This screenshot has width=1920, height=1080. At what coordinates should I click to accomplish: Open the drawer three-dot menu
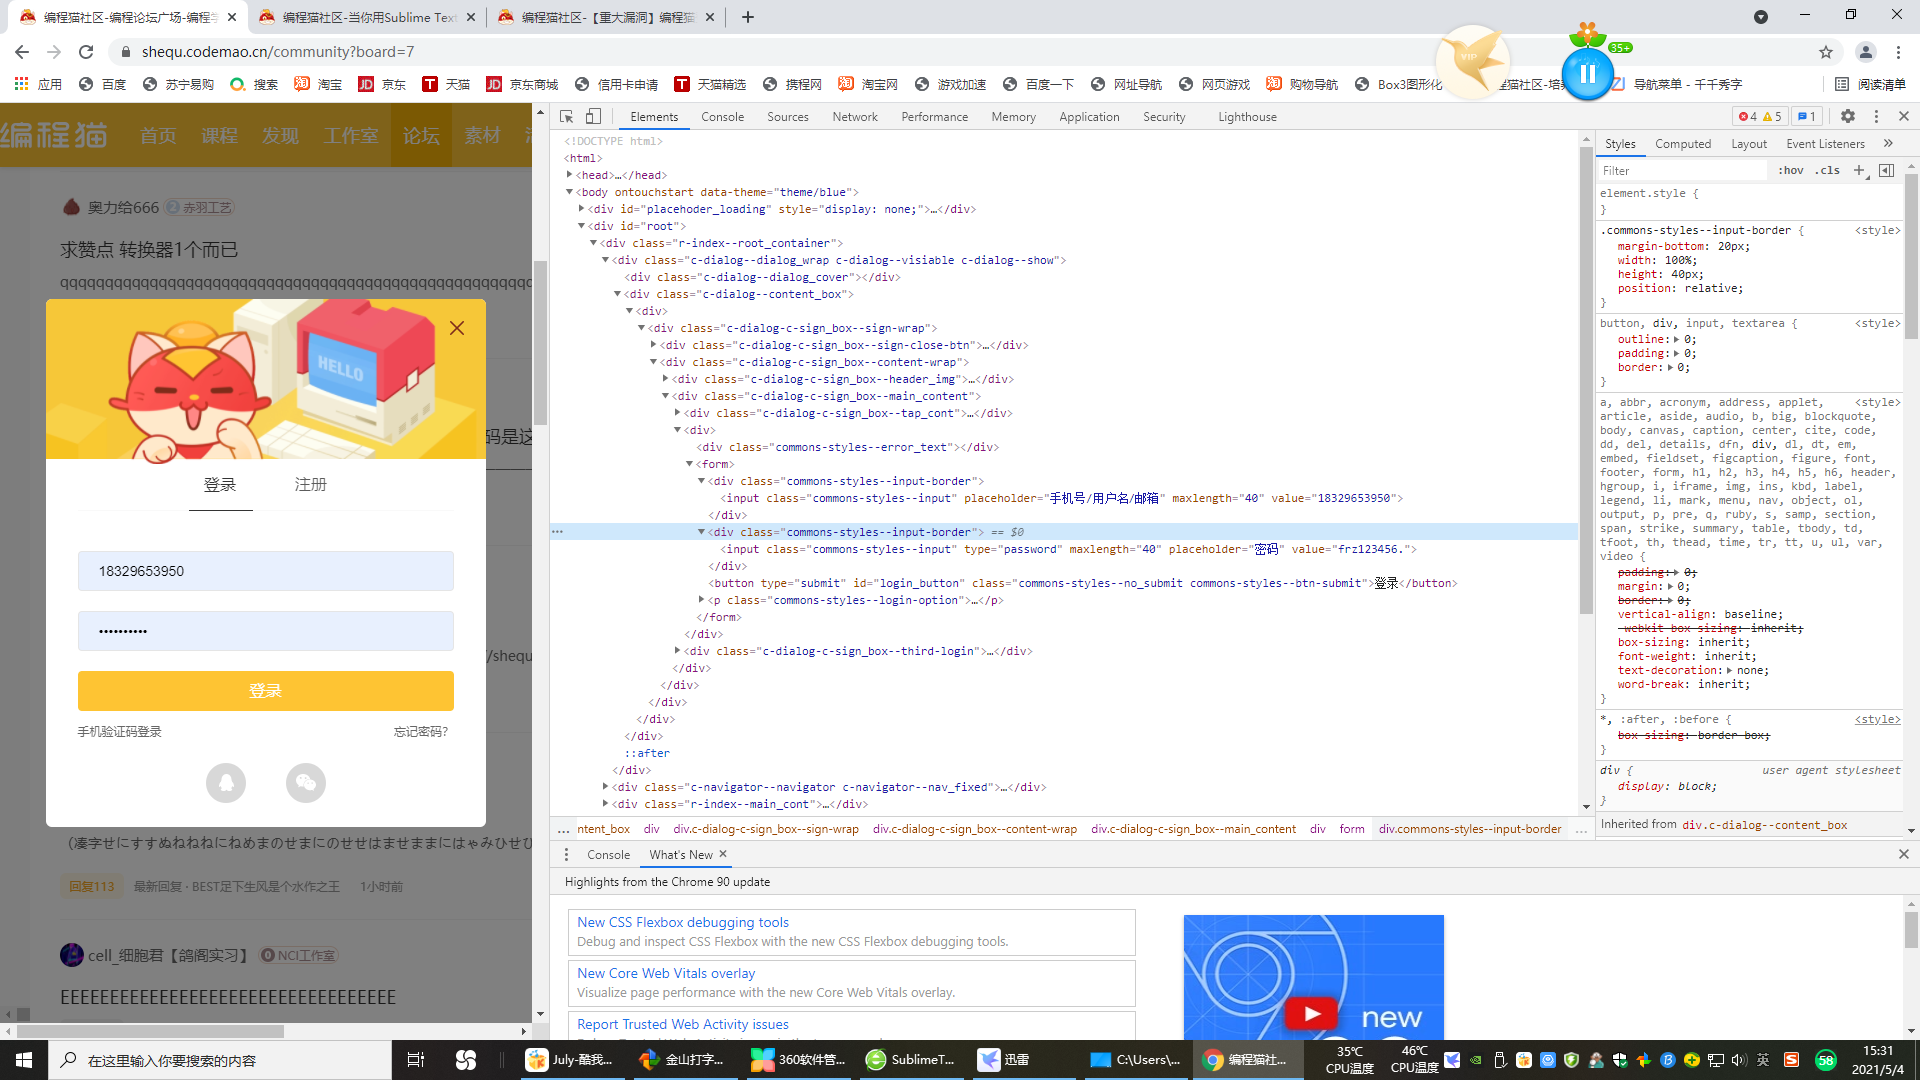pos(566,855)
